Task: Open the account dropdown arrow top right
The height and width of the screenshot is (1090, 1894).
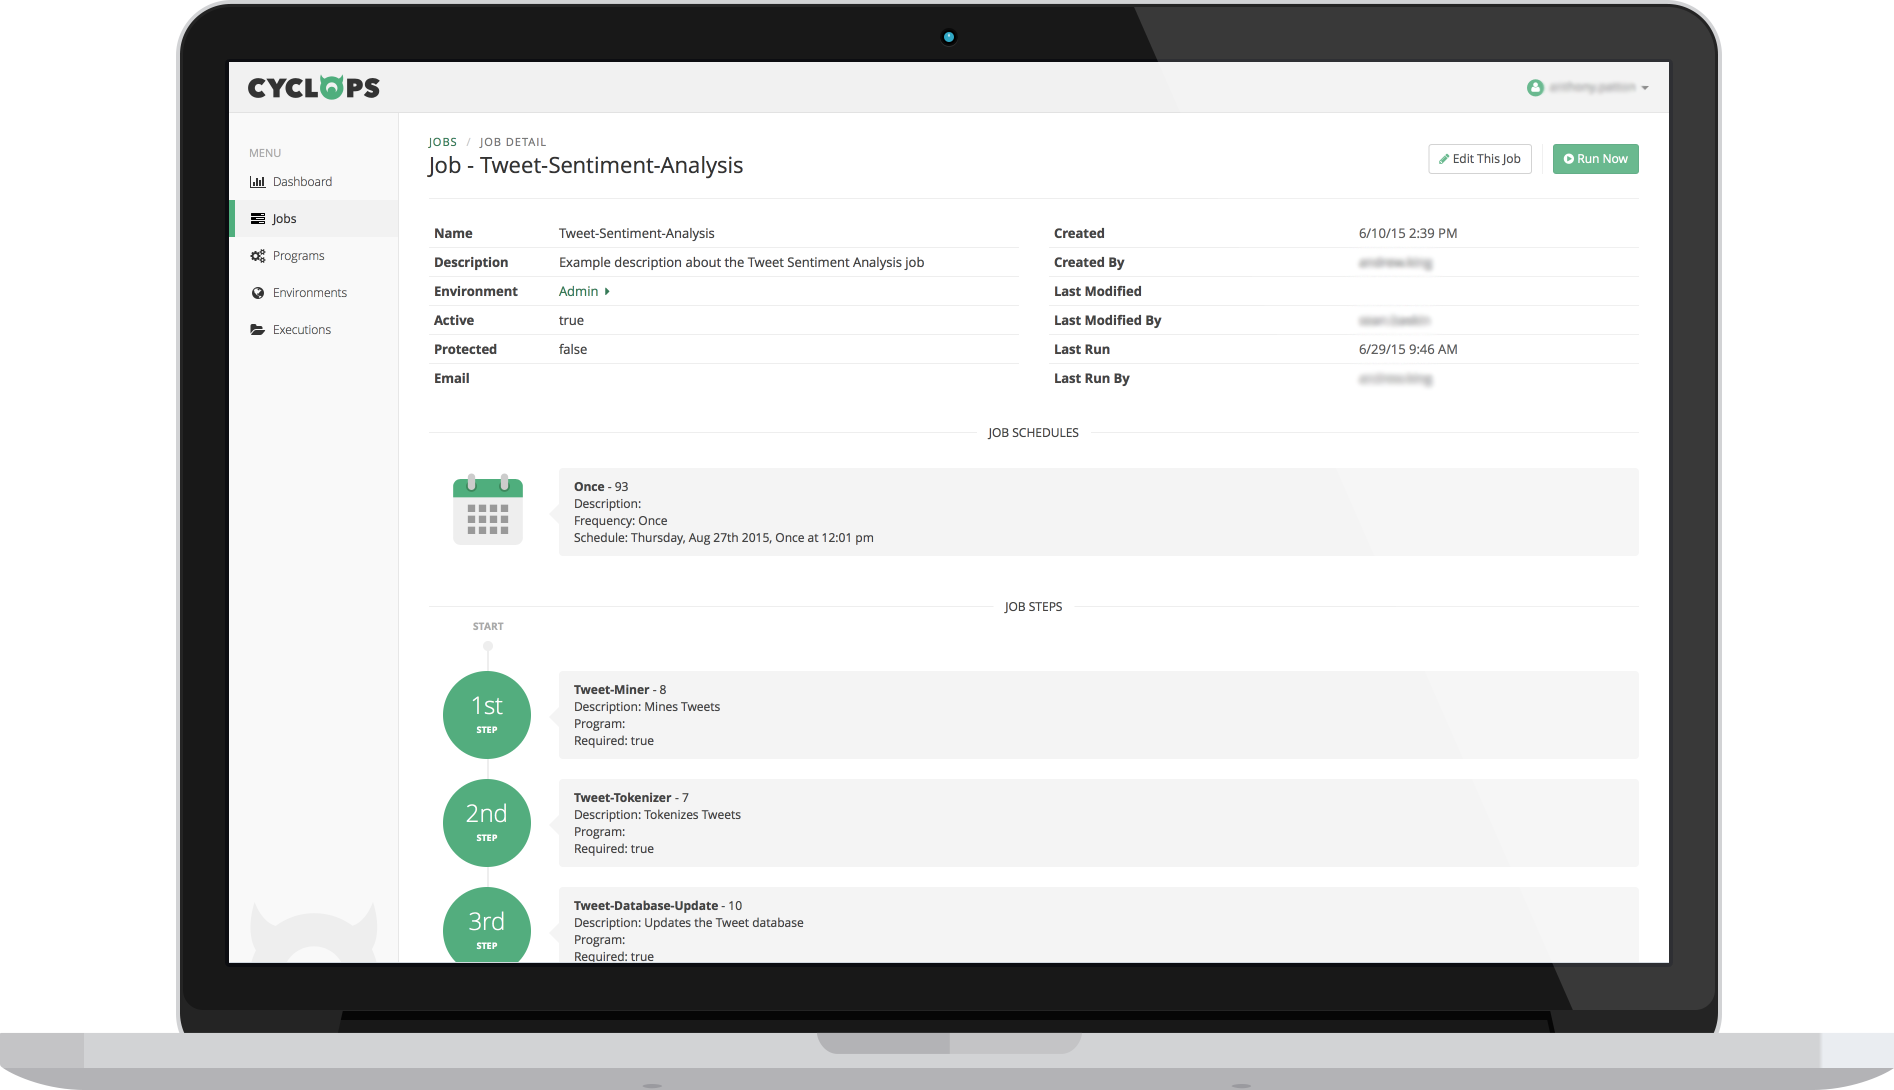Action: click(1643, 87)
